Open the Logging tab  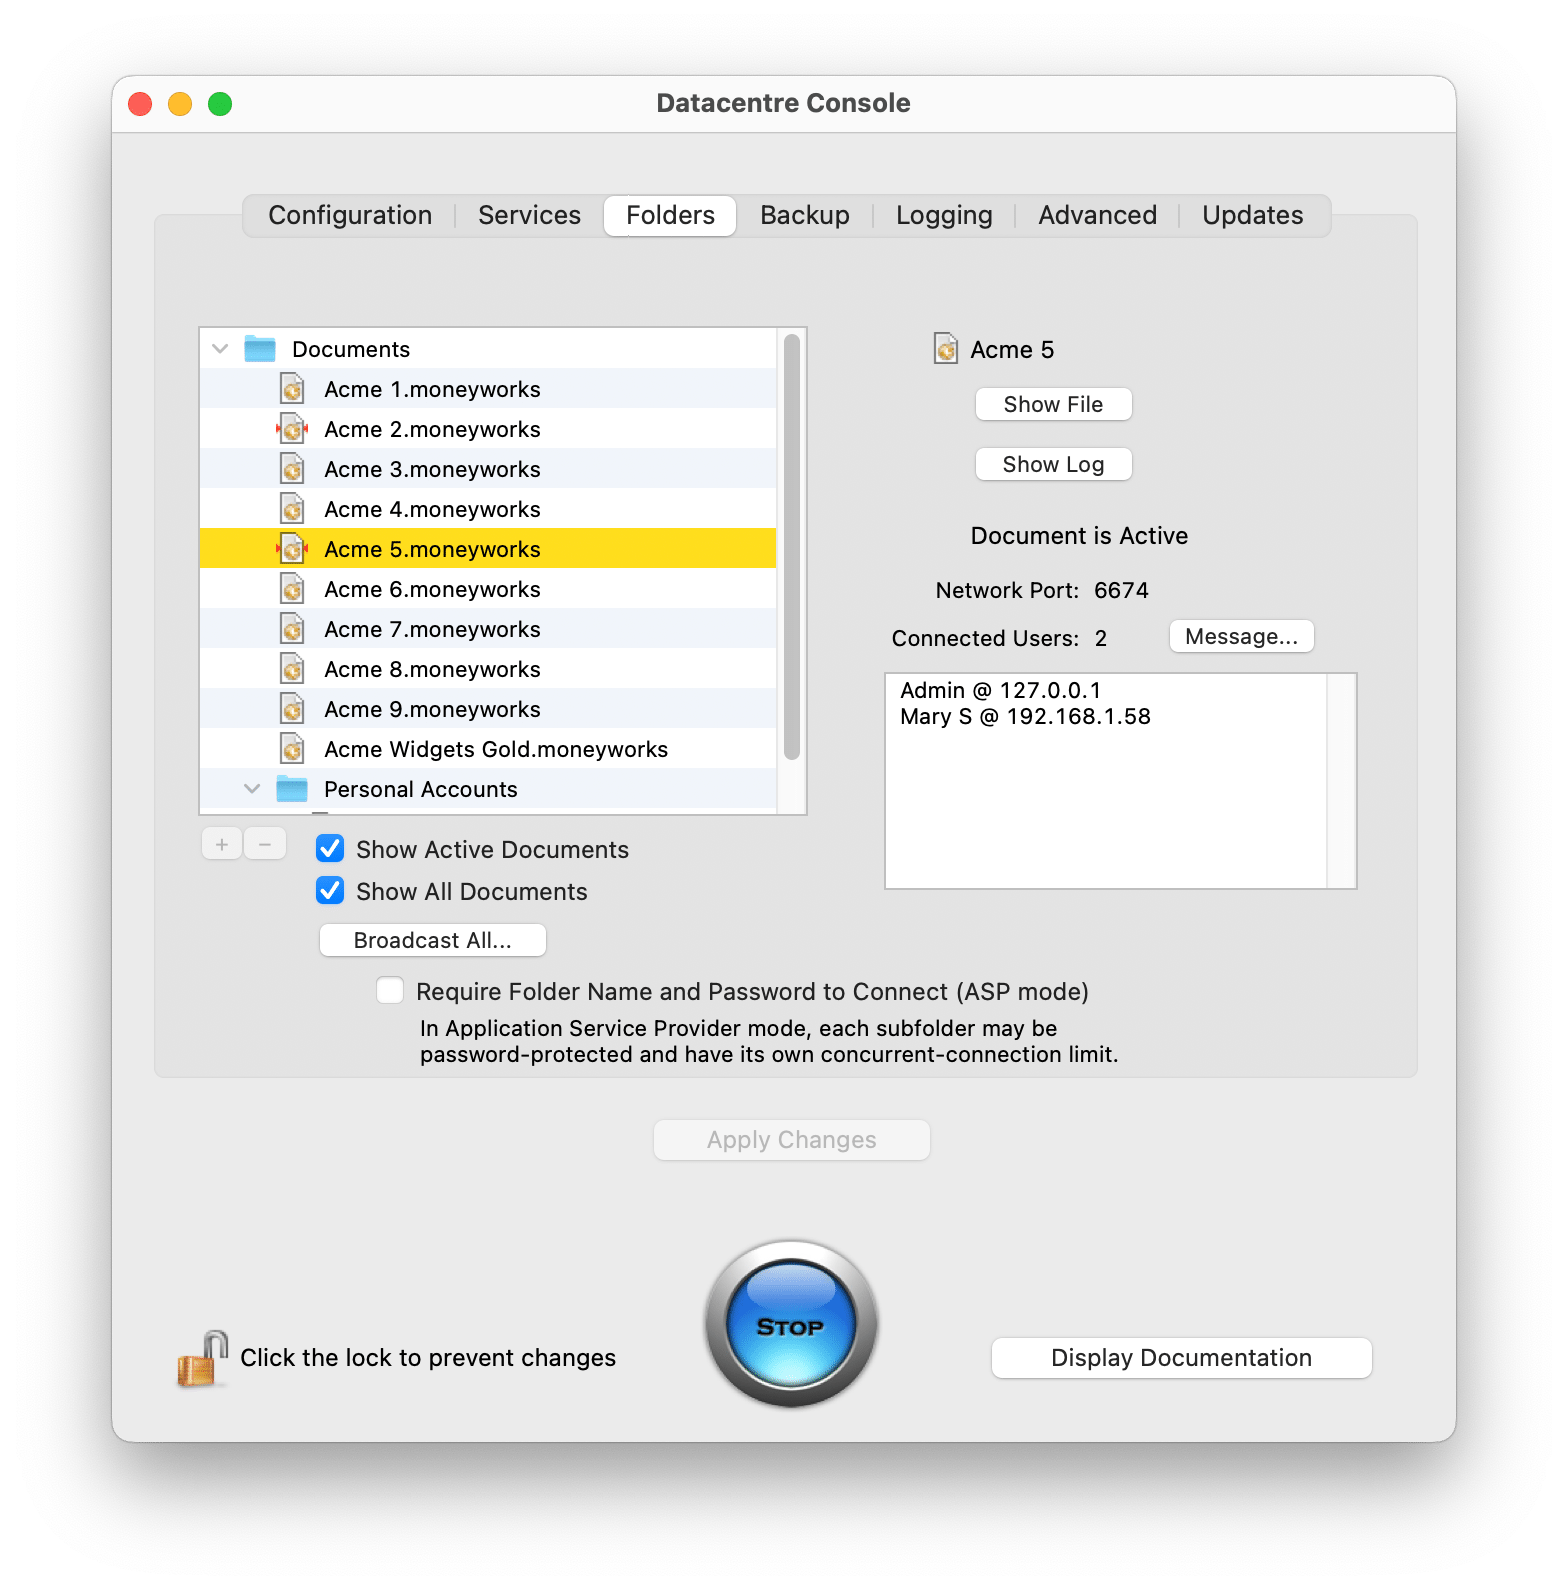tap(944, 215)
